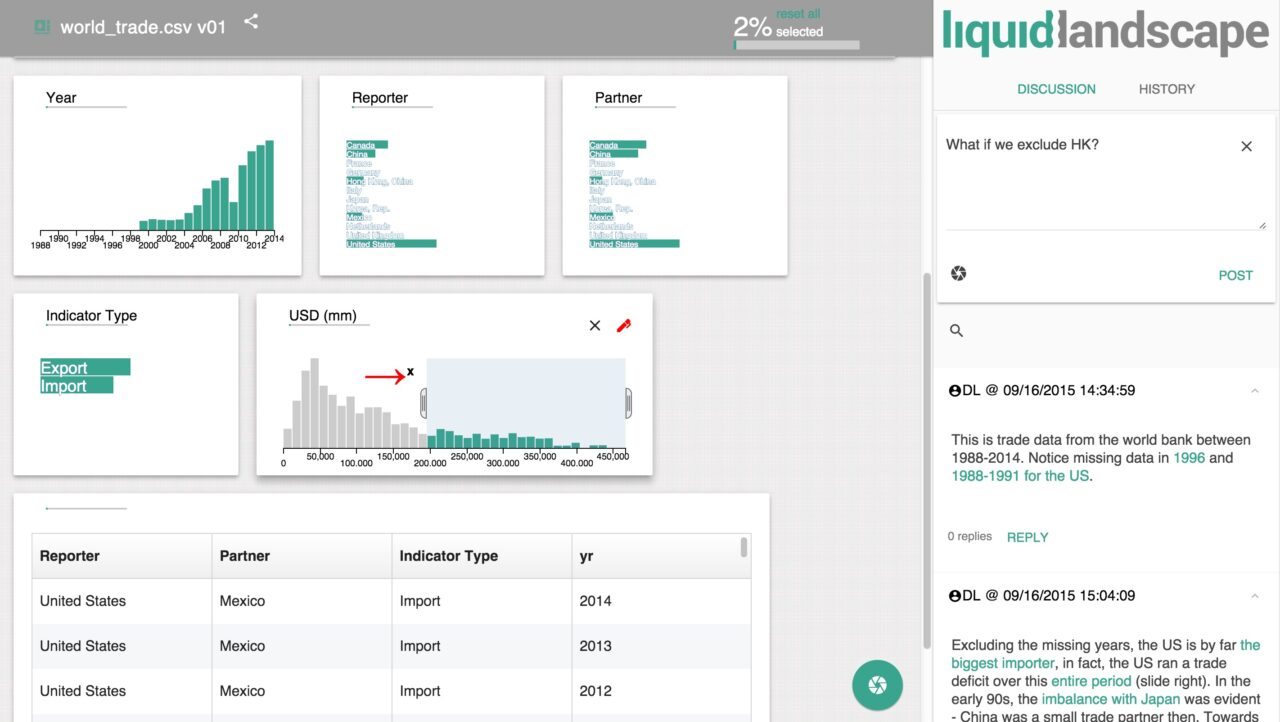Viewport: 1280px width, 722px height.
Task: Switch to the HISTORY tab
Action: pos(1167,89)
